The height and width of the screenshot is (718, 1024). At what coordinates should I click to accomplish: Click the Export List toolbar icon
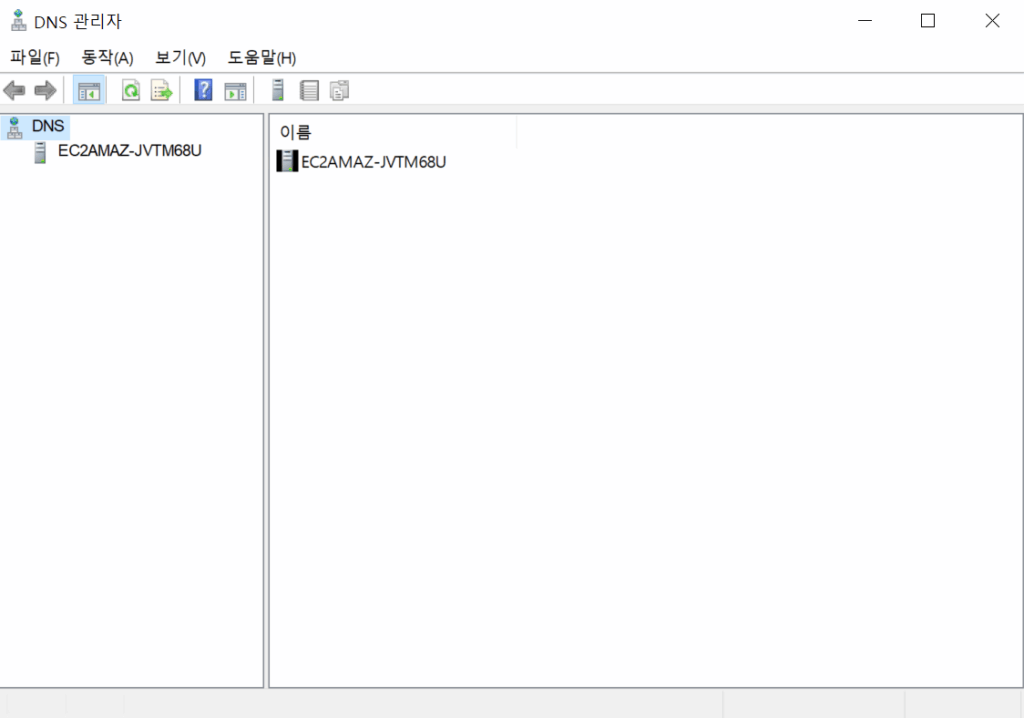point(161,91)
